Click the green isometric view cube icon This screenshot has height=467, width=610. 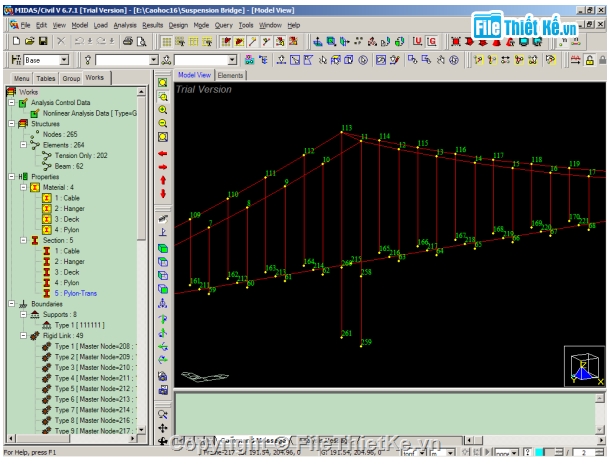(x=163, y=248)
